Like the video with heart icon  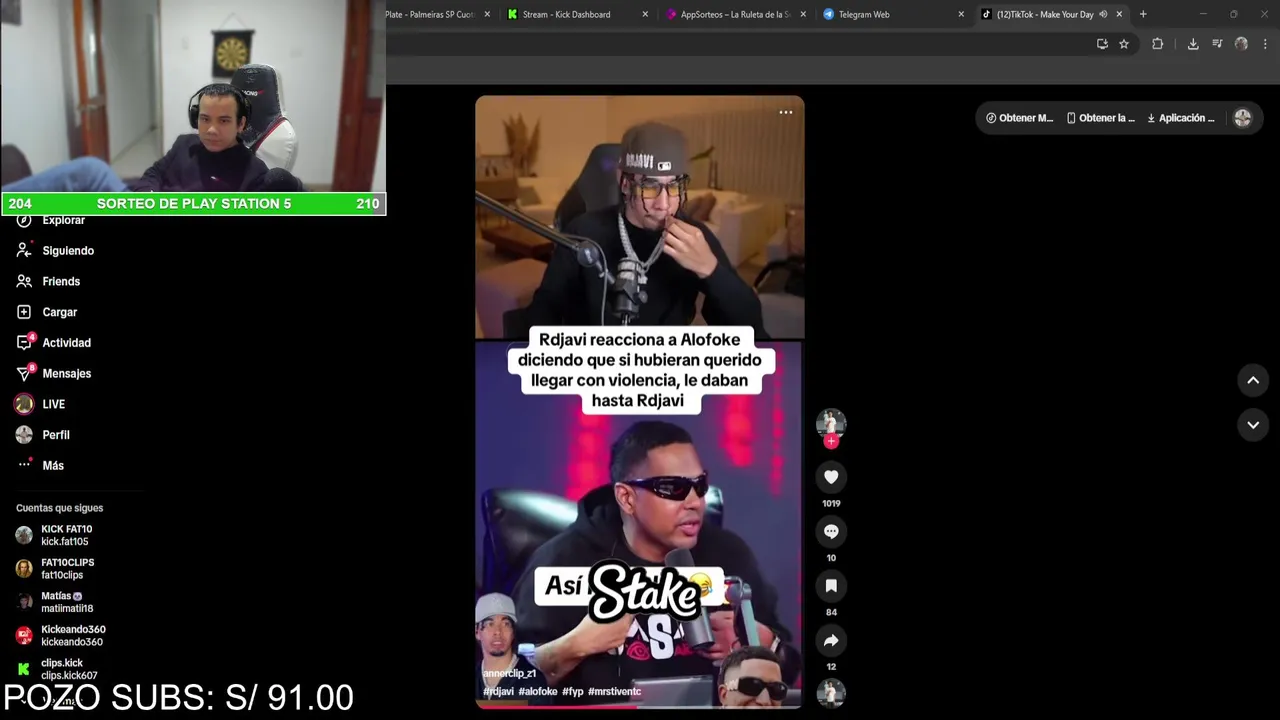pyautogui.click(x=831, y=477)
